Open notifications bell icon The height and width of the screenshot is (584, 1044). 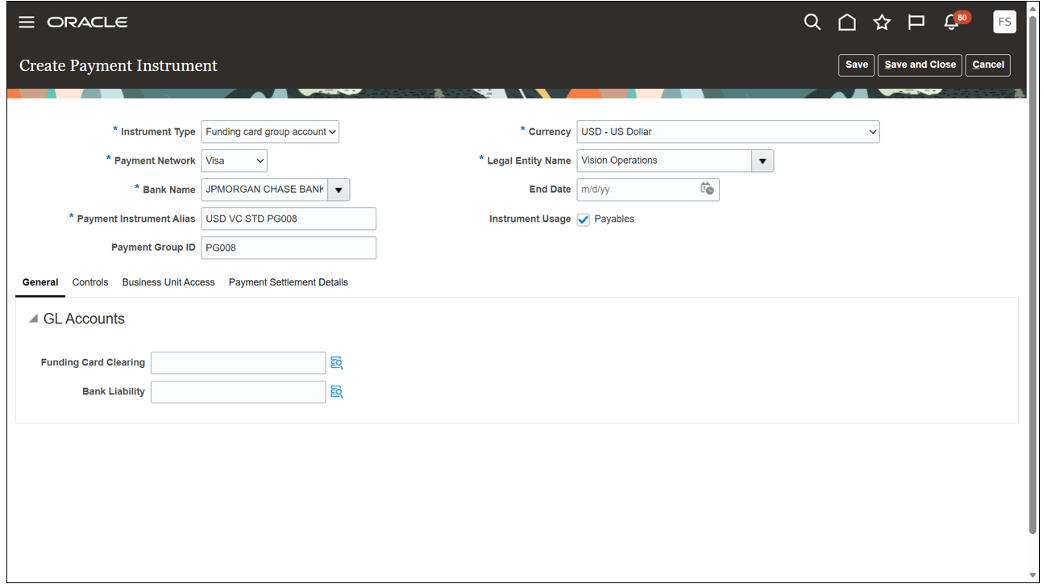pos(951,23)
